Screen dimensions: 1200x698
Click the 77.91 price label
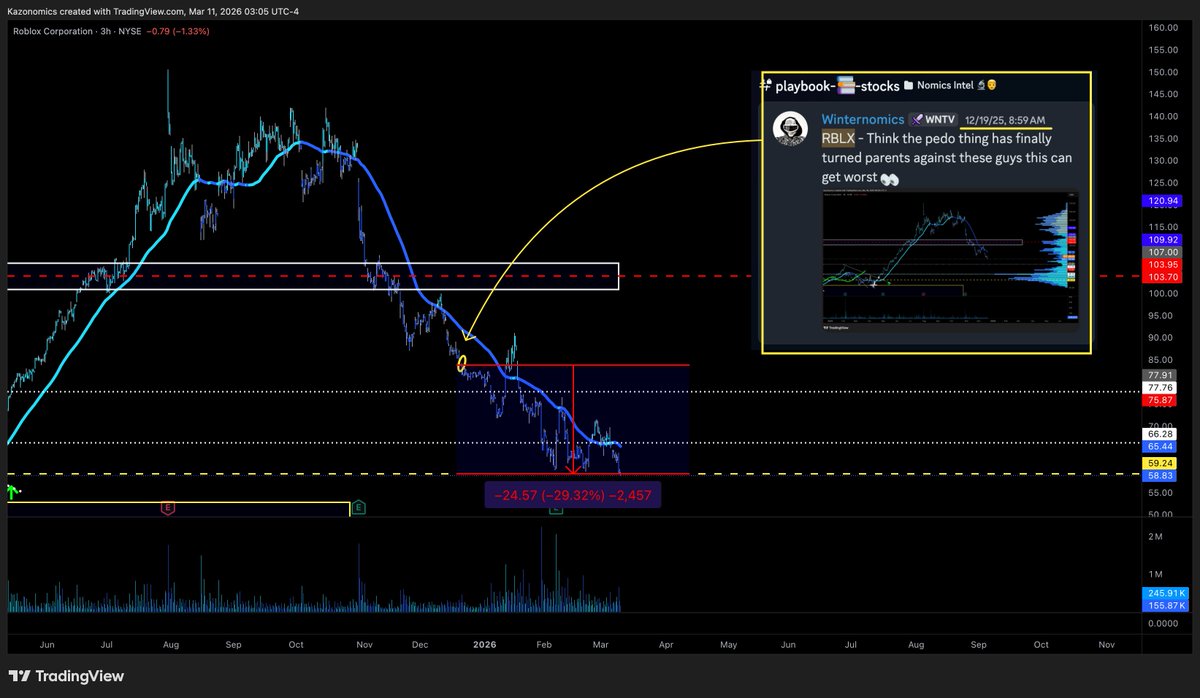[x=1161, y=375]
